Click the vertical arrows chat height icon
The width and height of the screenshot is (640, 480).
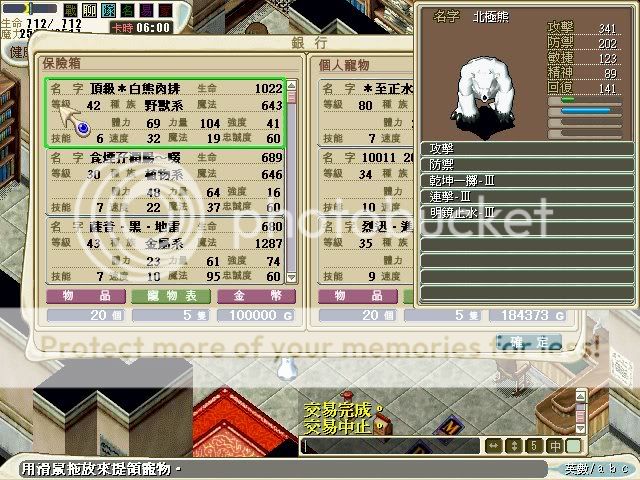click(515, 445)
